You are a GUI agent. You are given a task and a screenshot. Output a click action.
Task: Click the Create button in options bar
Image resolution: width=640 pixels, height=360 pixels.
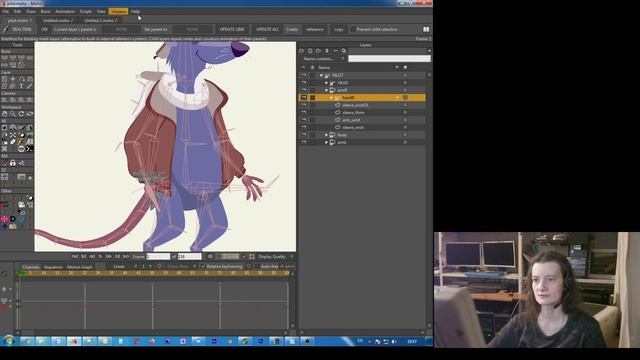[x=292, y=29]
